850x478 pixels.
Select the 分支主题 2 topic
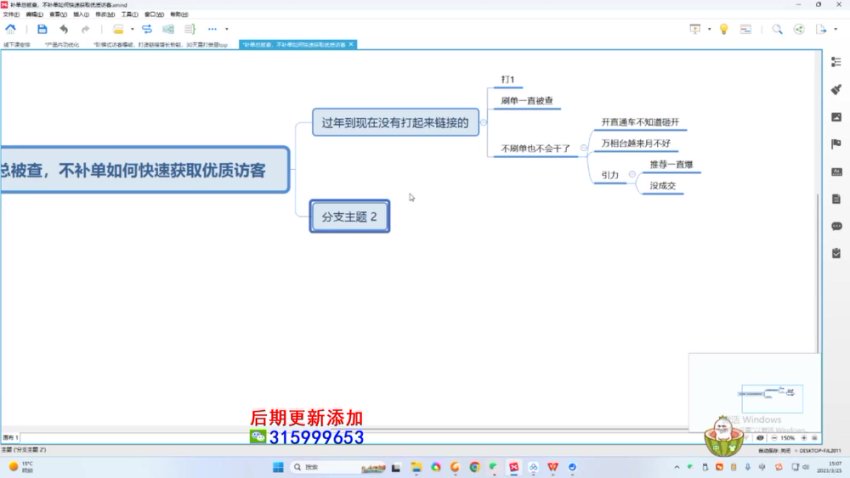[x=349, y=216]
